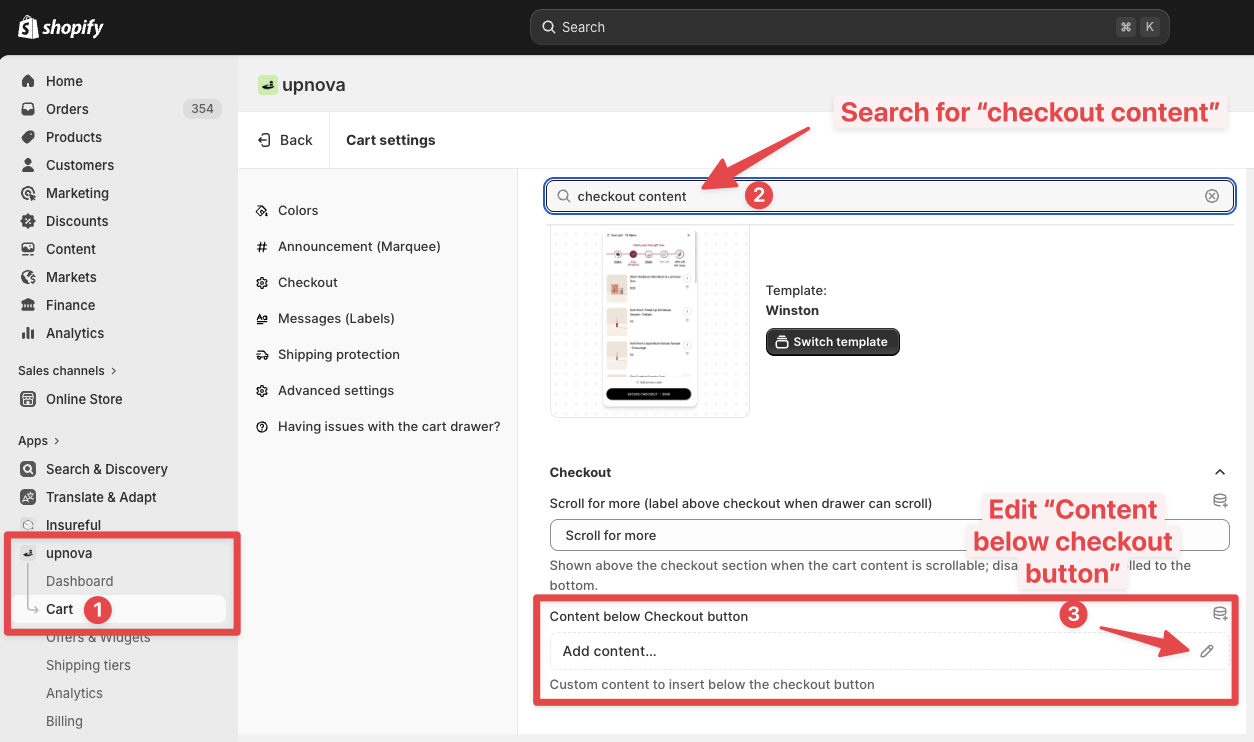1254x742 pixels.
Task: Click the checkout content search field
Action: click(x=889, y=196)
